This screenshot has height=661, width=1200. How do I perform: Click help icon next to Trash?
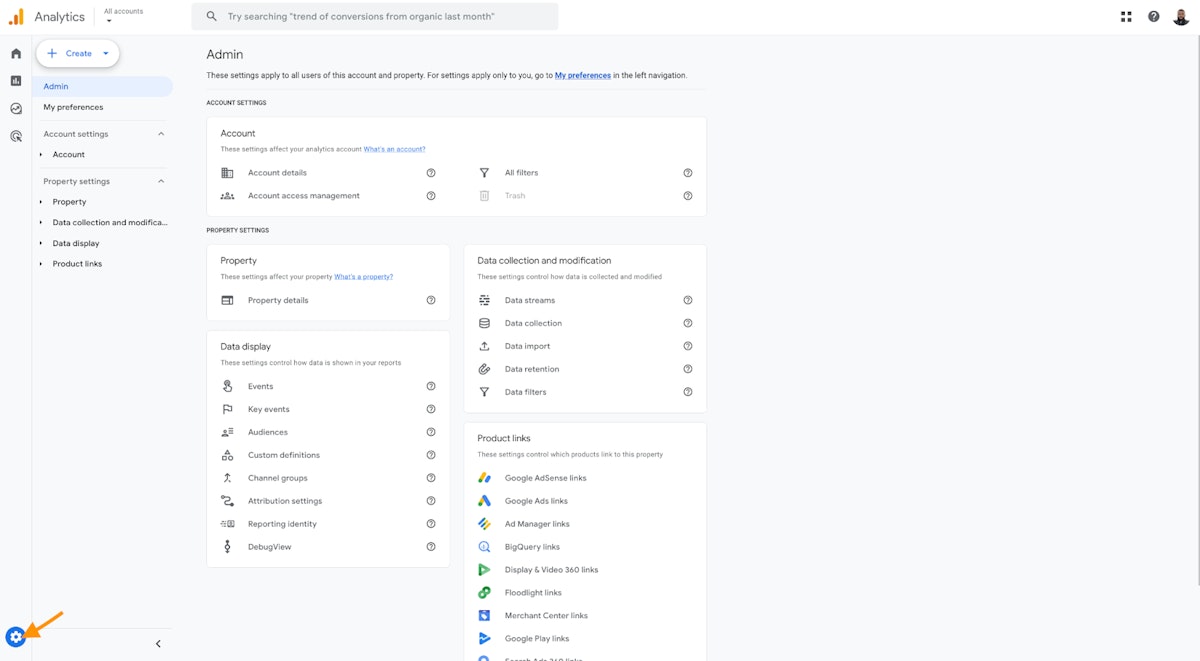[688, 196]
